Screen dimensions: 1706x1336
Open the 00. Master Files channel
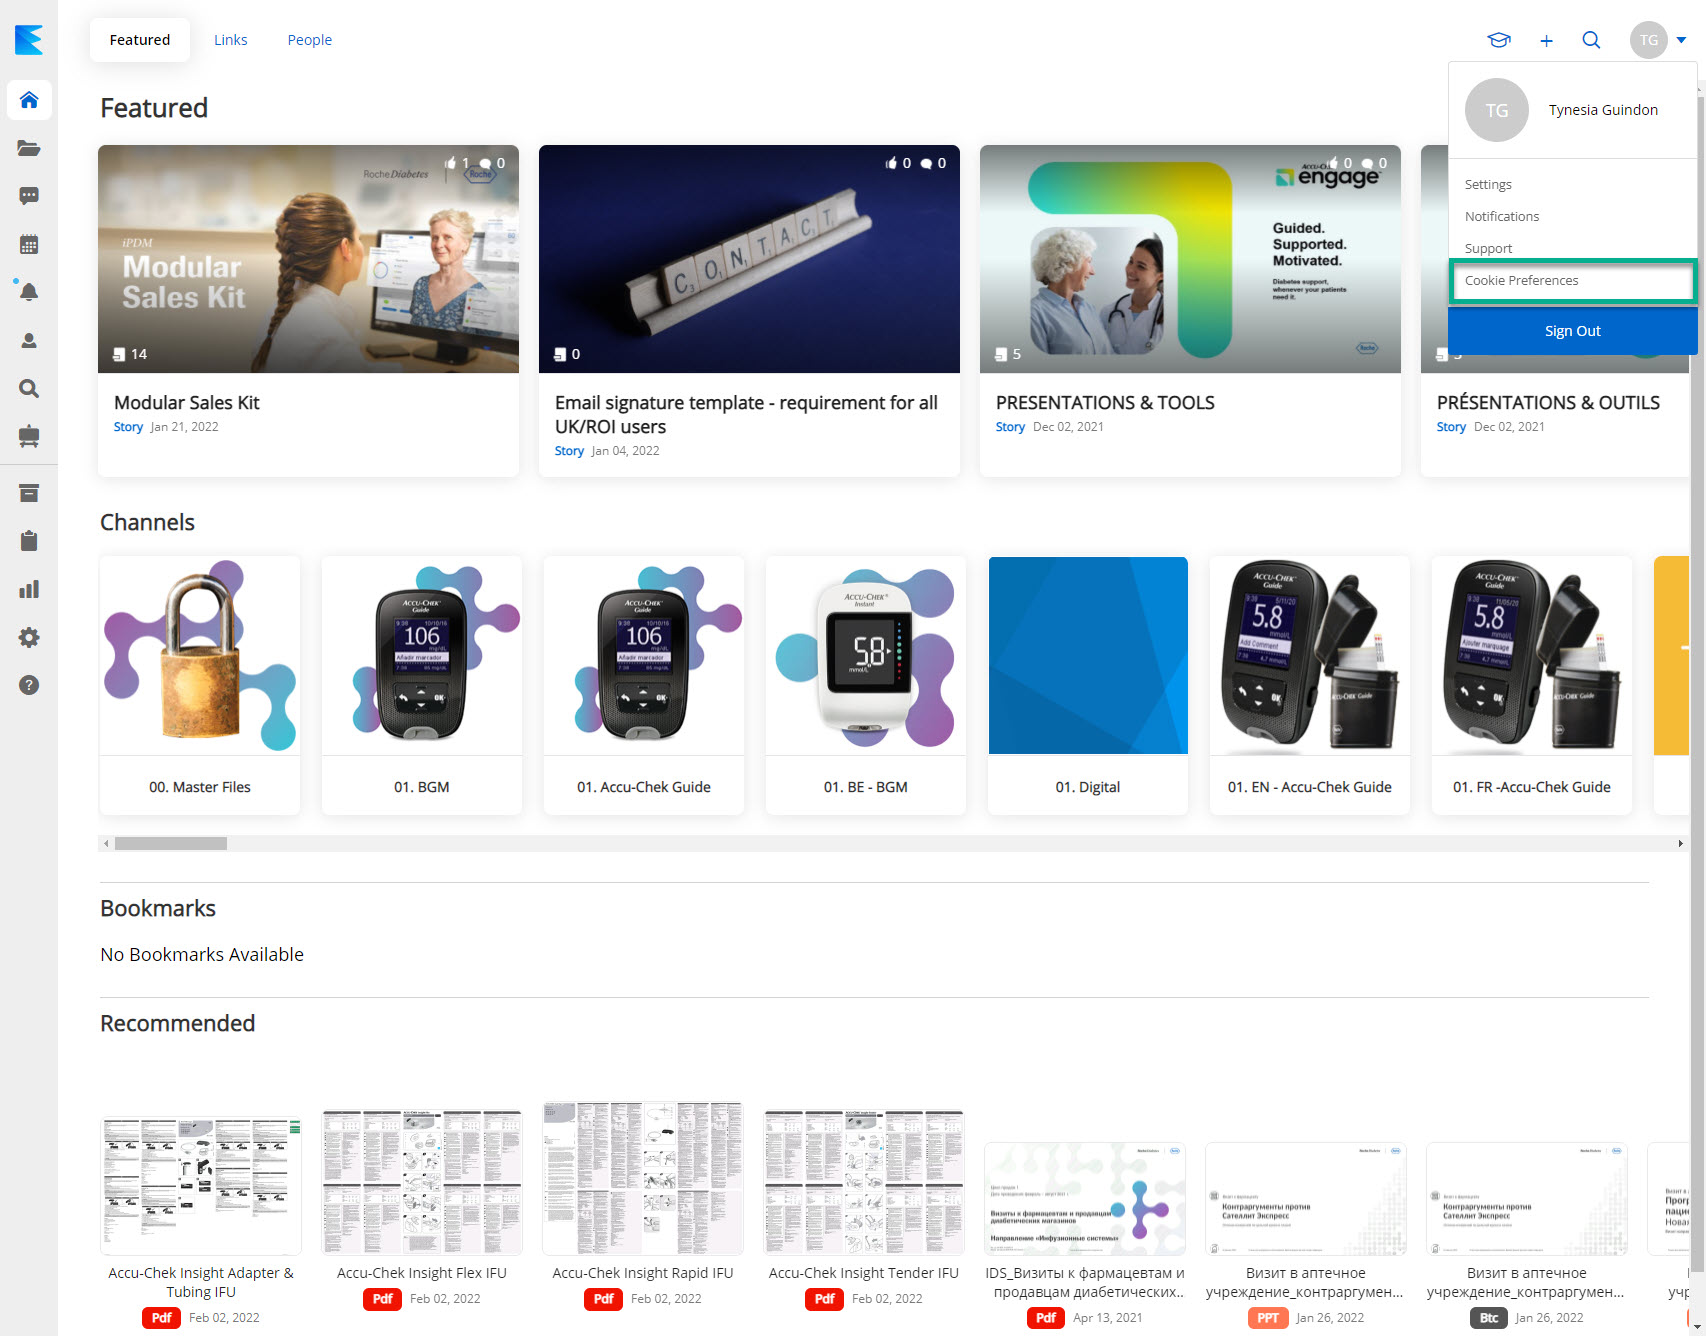click(x=200, y=686)
